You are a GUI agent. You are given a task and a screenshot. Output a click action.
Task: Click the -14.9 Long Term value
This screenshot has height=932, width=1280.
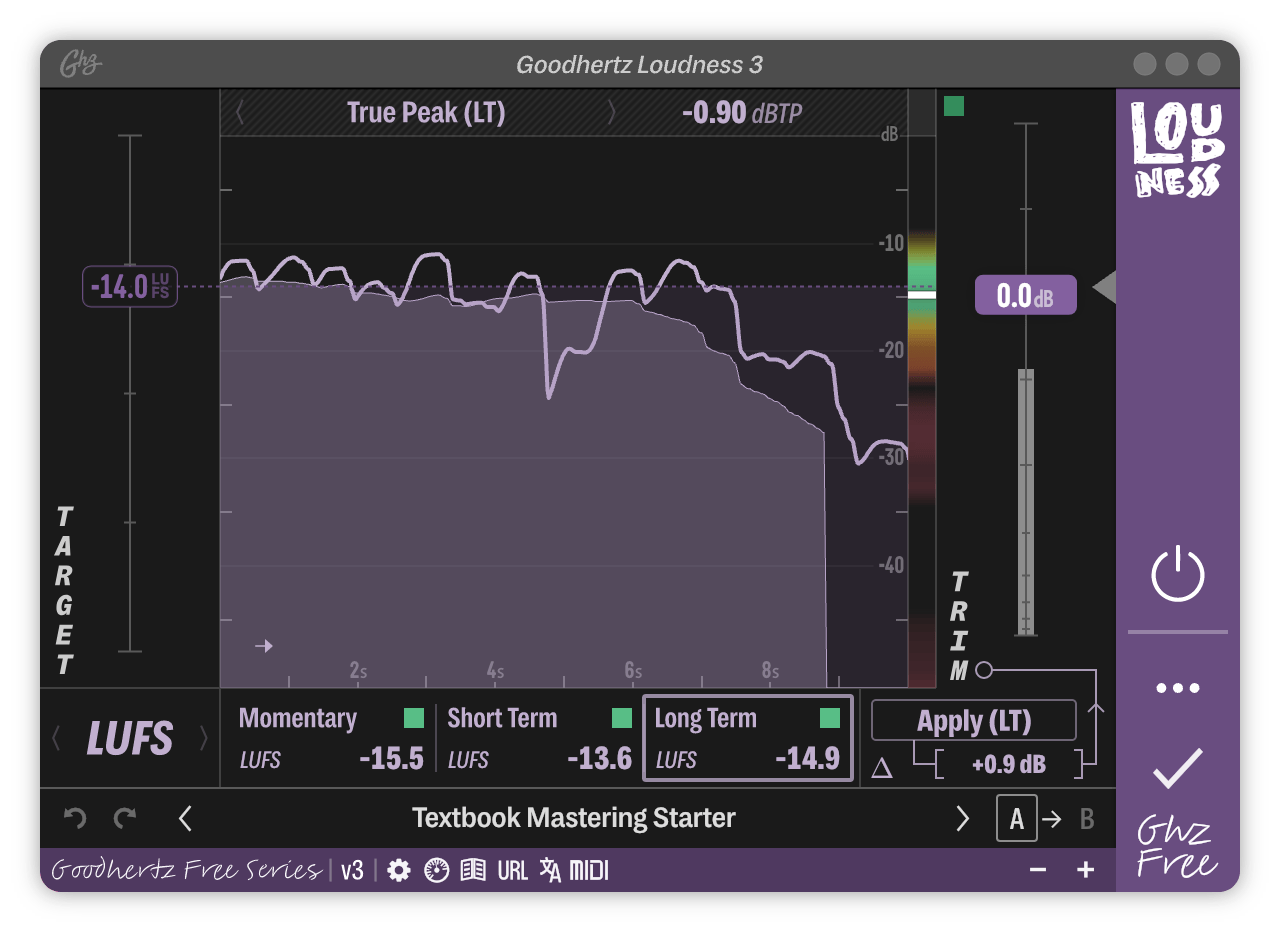807,759
